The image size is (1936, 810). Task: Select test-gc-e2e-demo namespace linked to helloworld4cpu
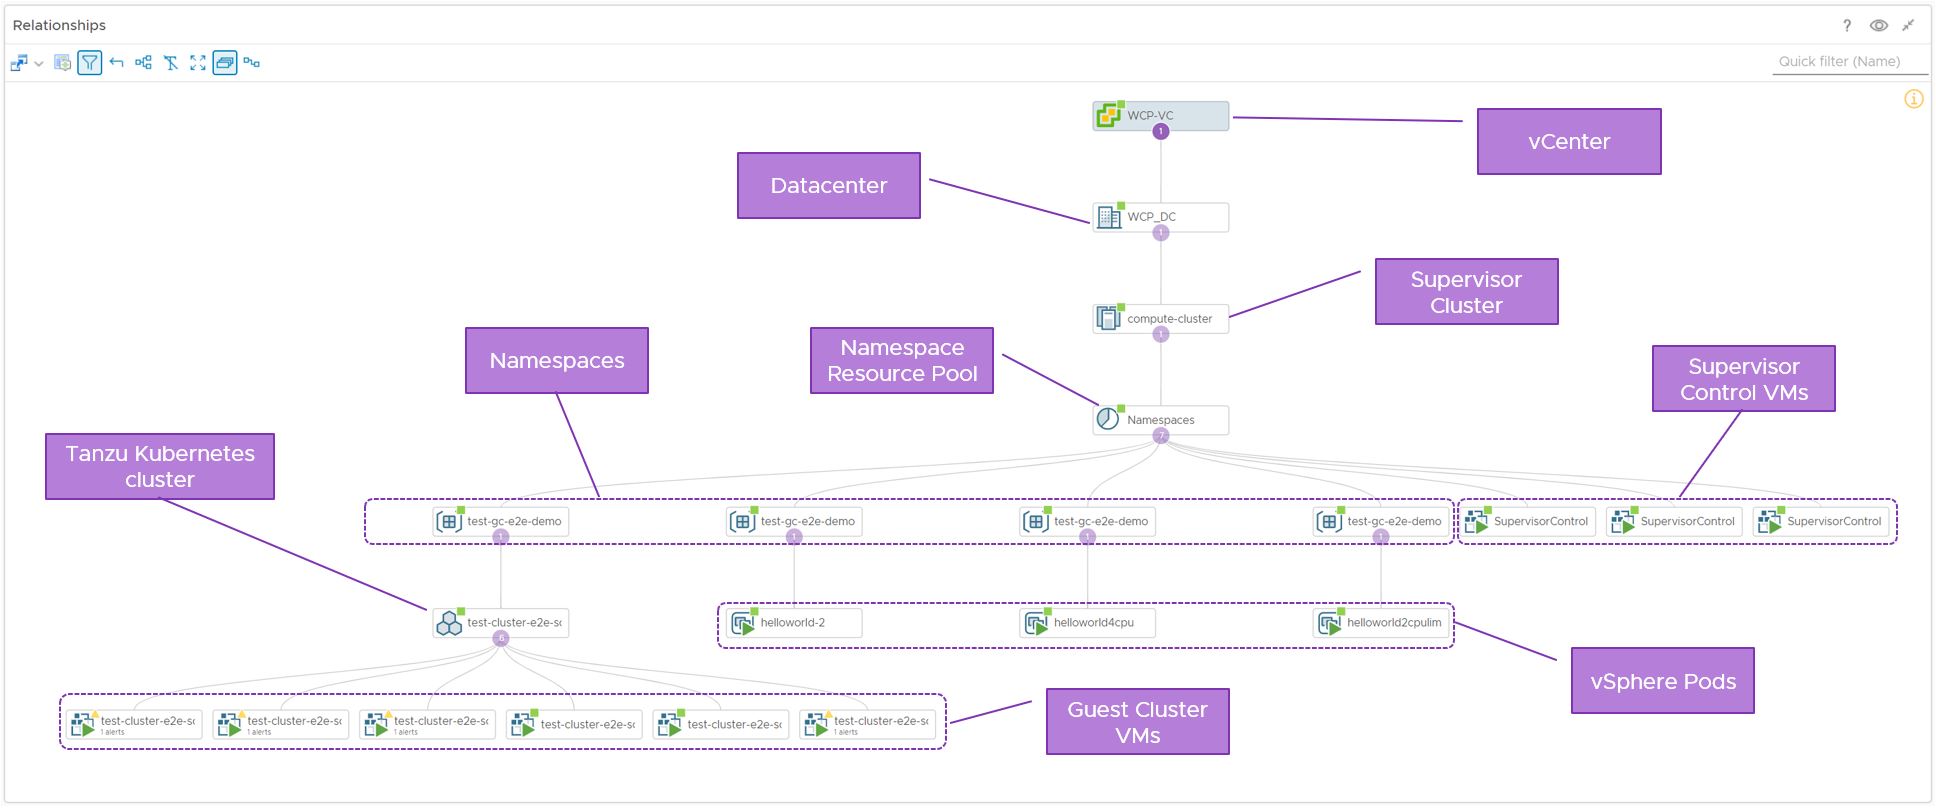[1088, 522]
